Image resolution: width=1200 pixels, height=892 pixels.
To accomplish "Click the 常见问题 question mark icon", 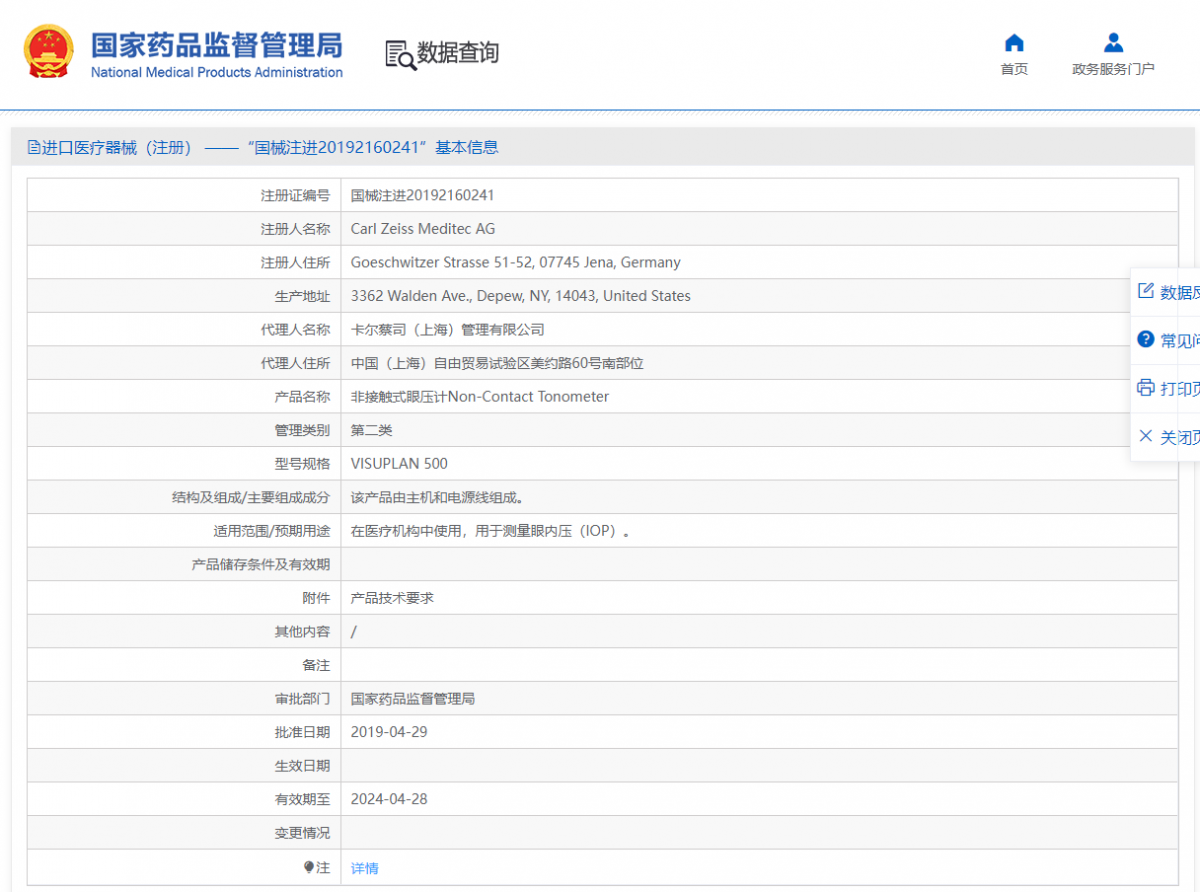I will (1146, 340).
